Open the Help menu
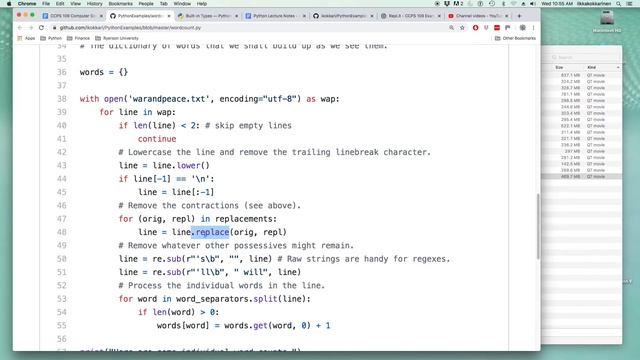This screenshot has width=640, height=360. click(202, 4)
